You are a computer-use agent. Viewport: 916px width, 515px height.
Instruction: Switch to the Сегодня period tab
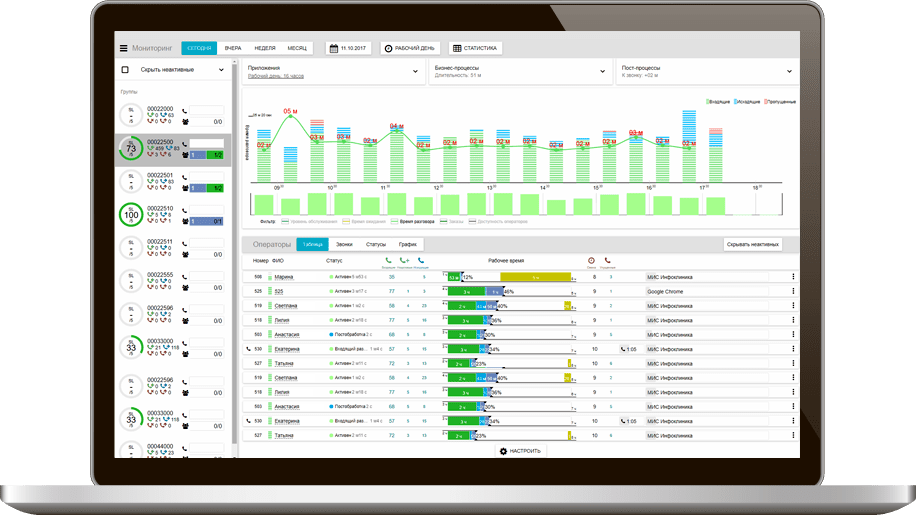[199, 48]
